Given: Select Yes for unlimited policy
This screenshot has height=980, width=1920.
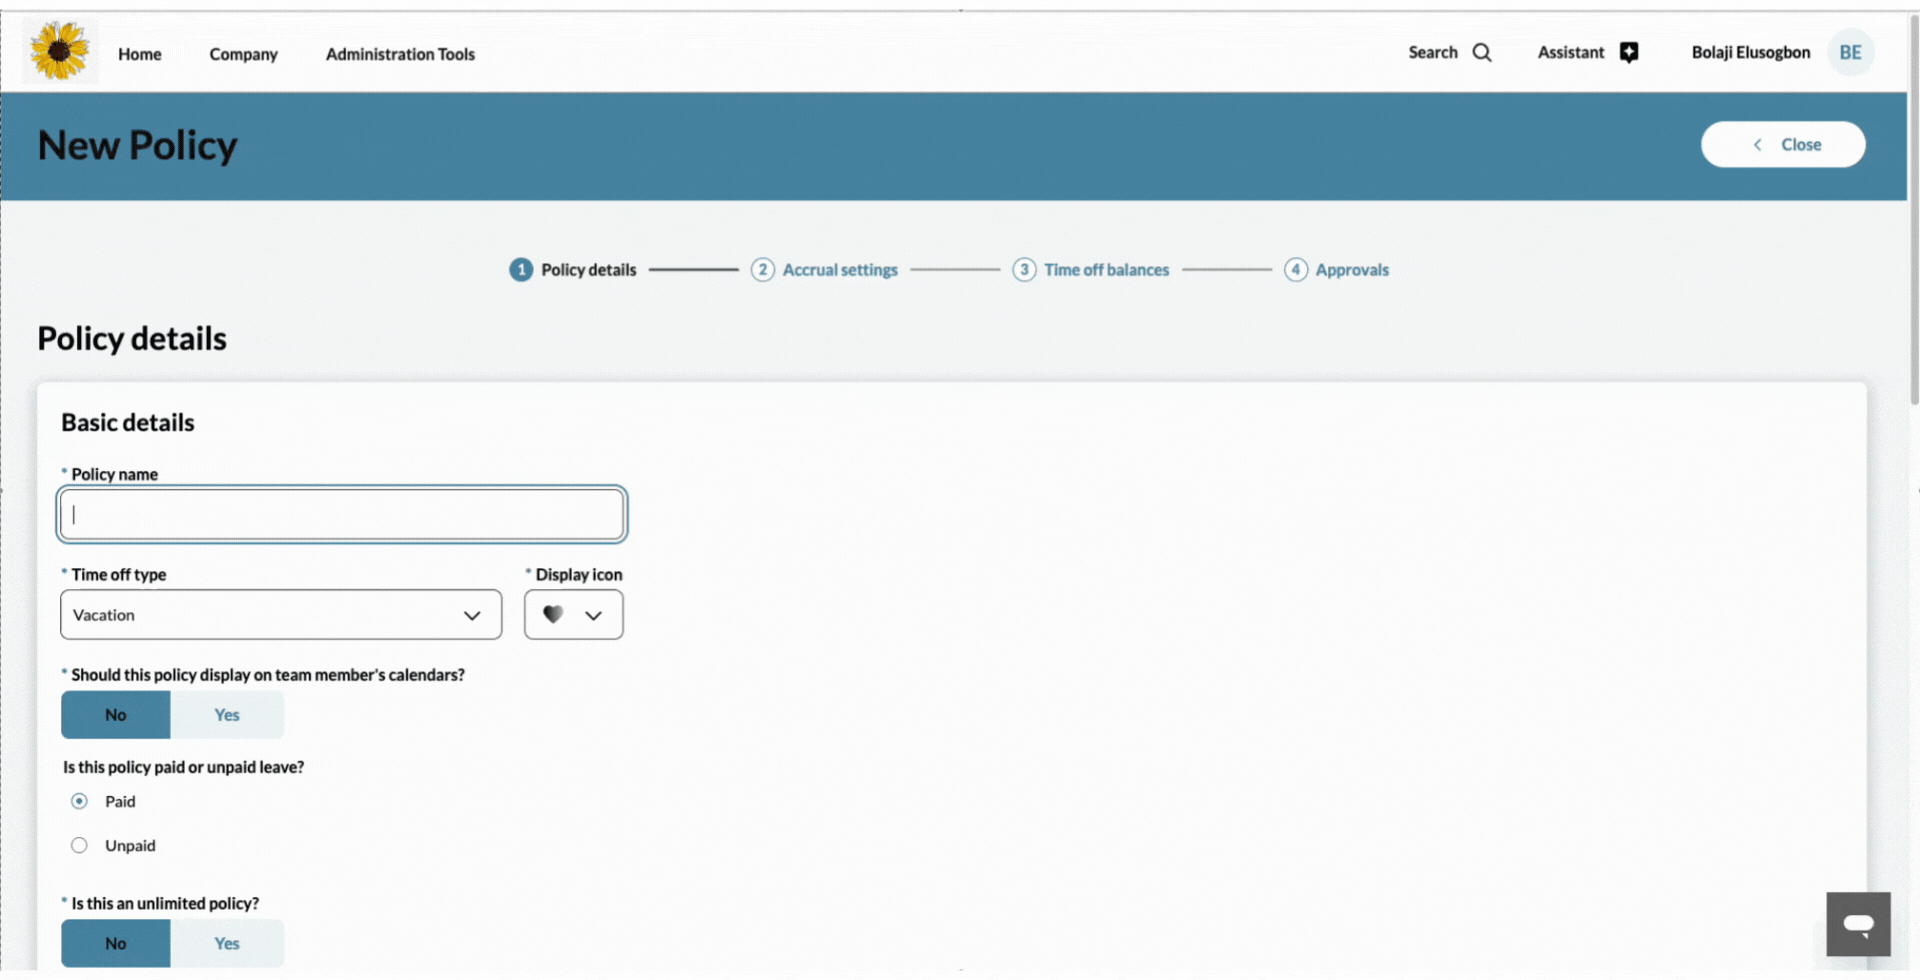Looking at the screenshot, I should point(227,944).
